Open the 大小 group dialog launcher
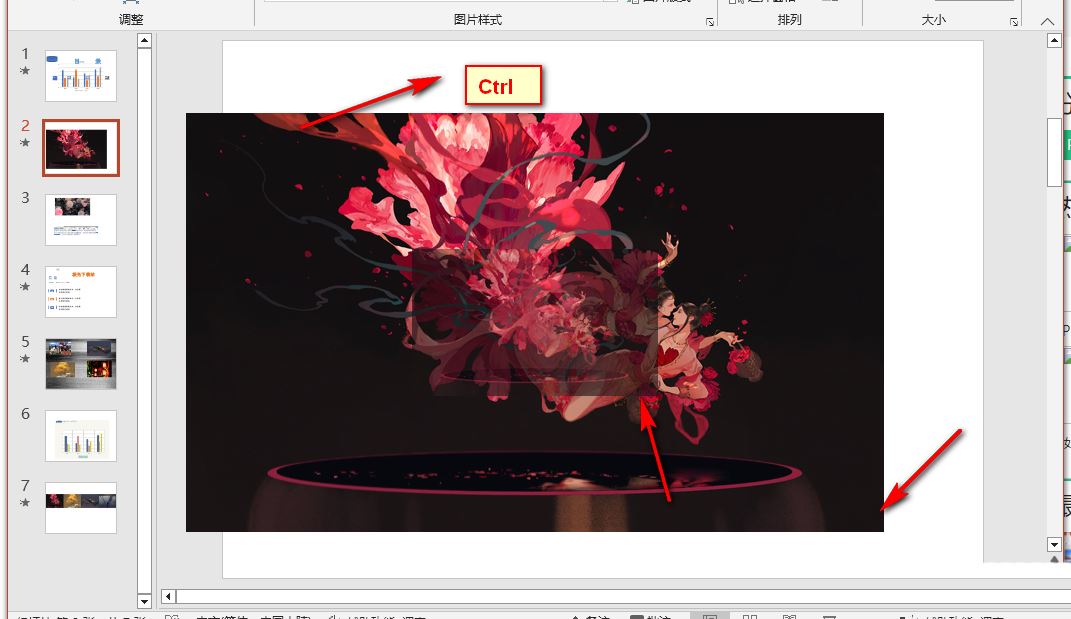Viewport: 1071px width, 619px height. pos(1014,22)
